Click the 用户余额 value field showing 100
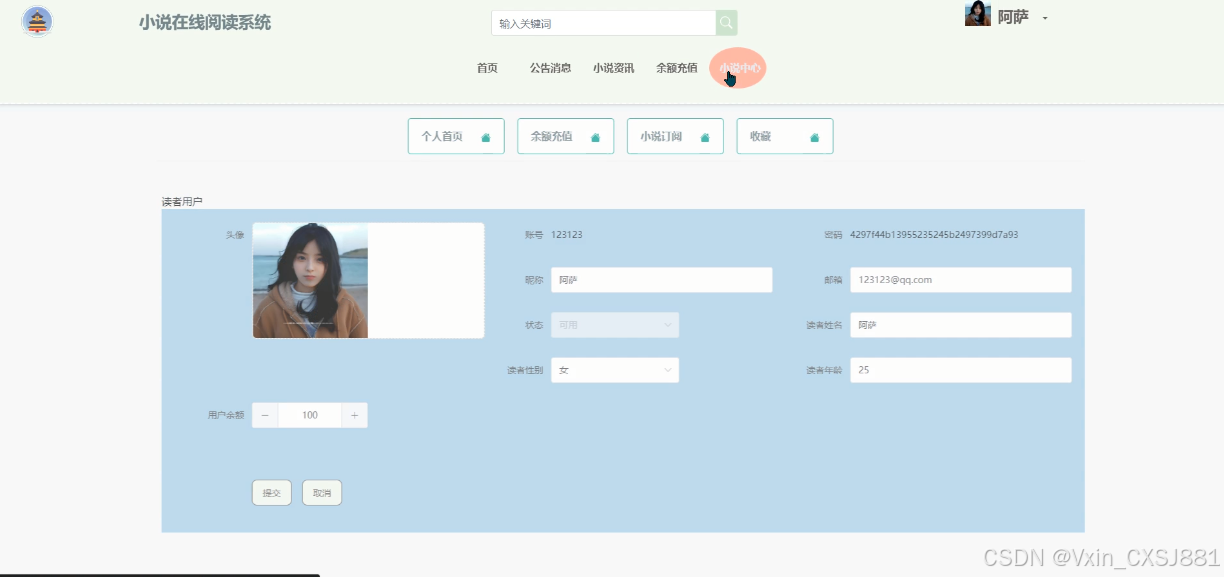The width and height of the screenshot is (1224, 577). coord(310,415)
